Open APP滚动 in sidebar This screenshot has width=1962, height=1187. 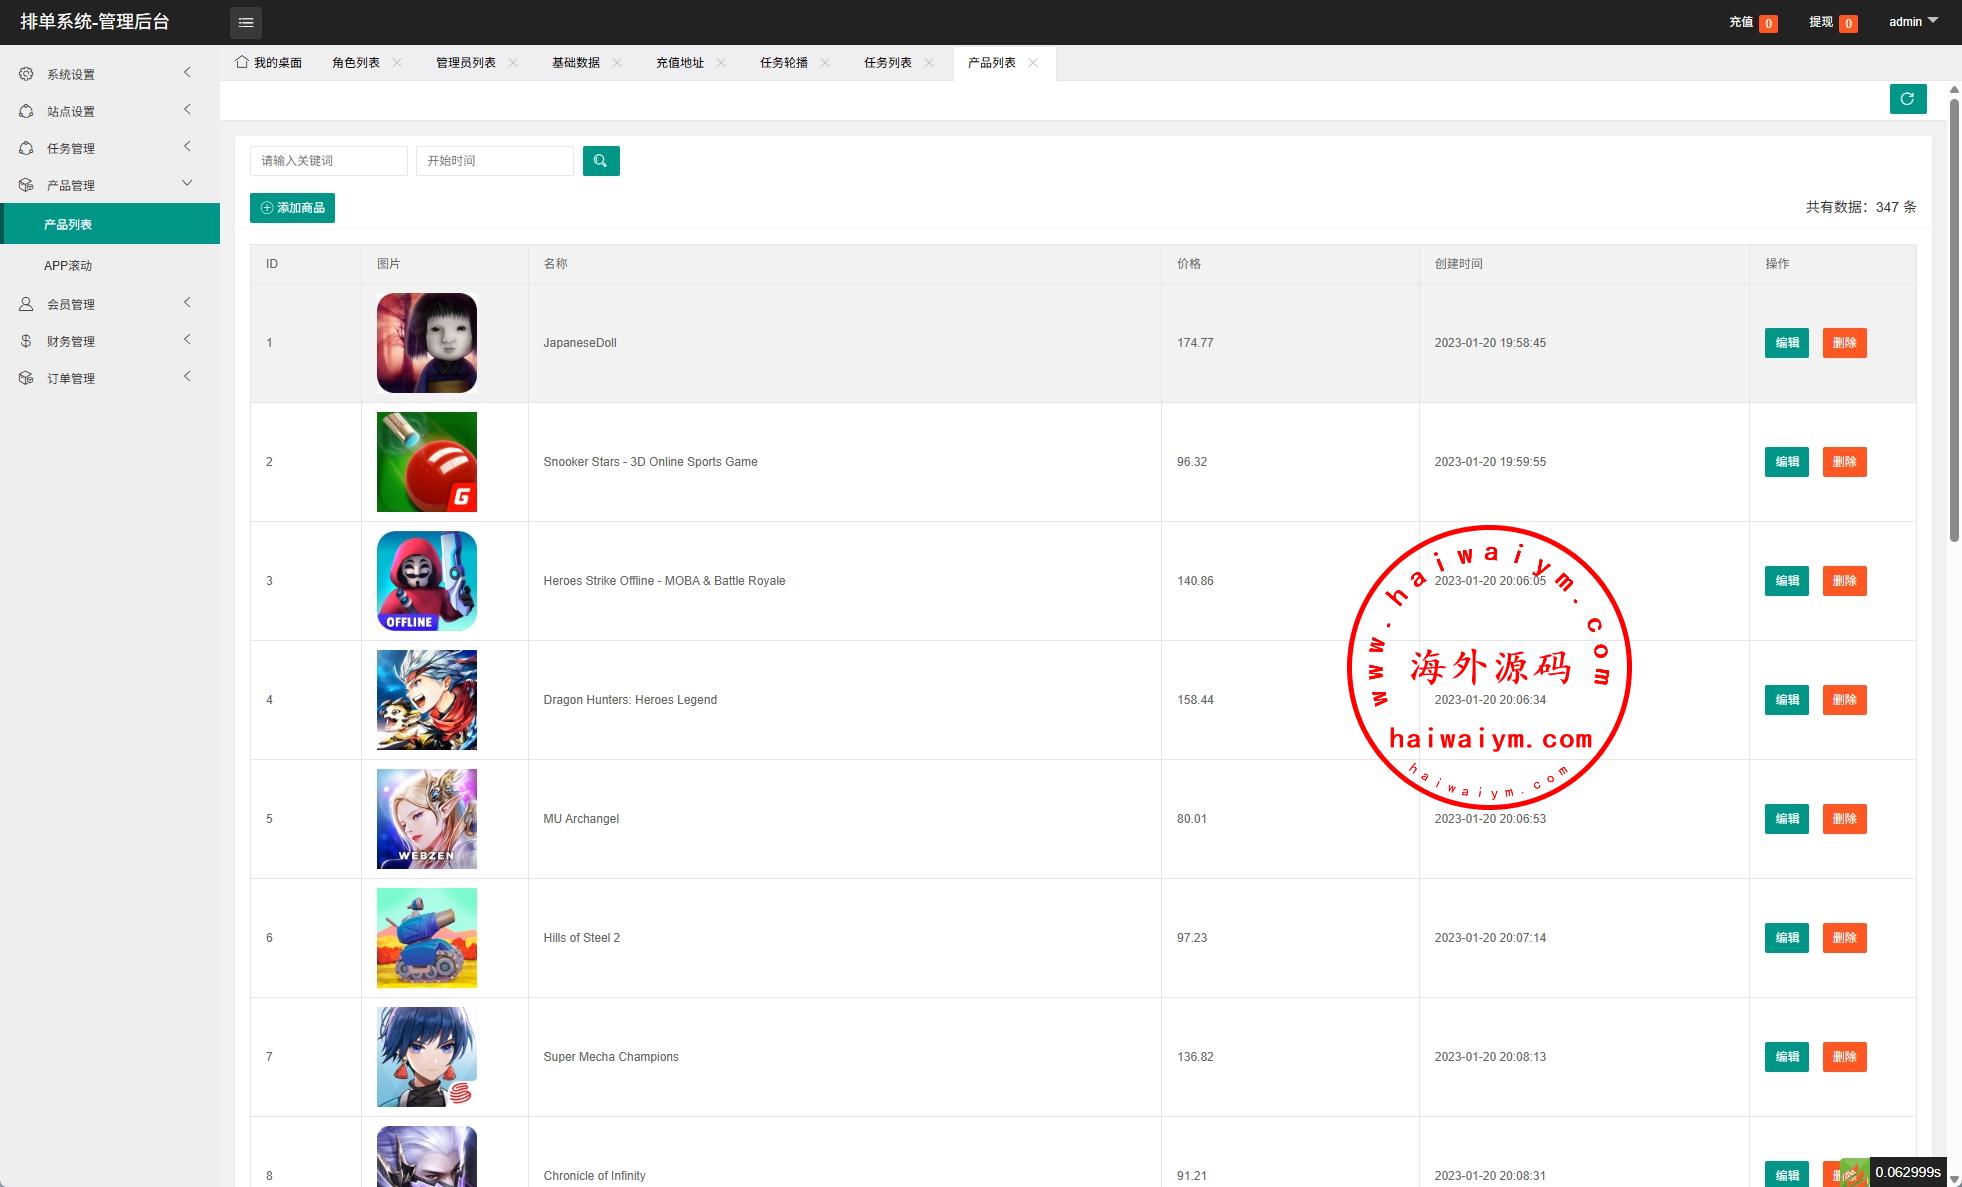point(68,265)
